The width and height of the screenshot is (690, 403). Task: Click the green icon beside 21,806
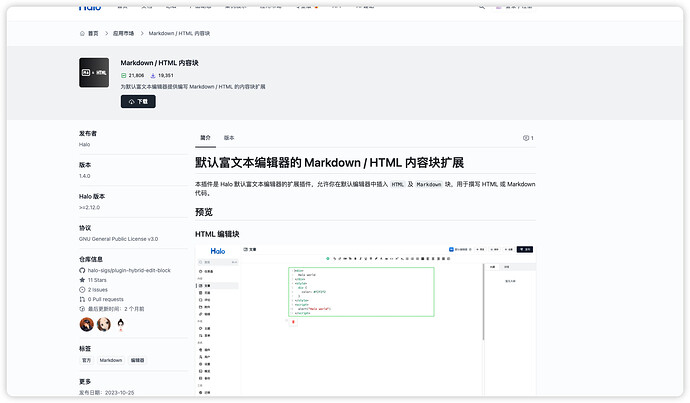coord(124,76)
